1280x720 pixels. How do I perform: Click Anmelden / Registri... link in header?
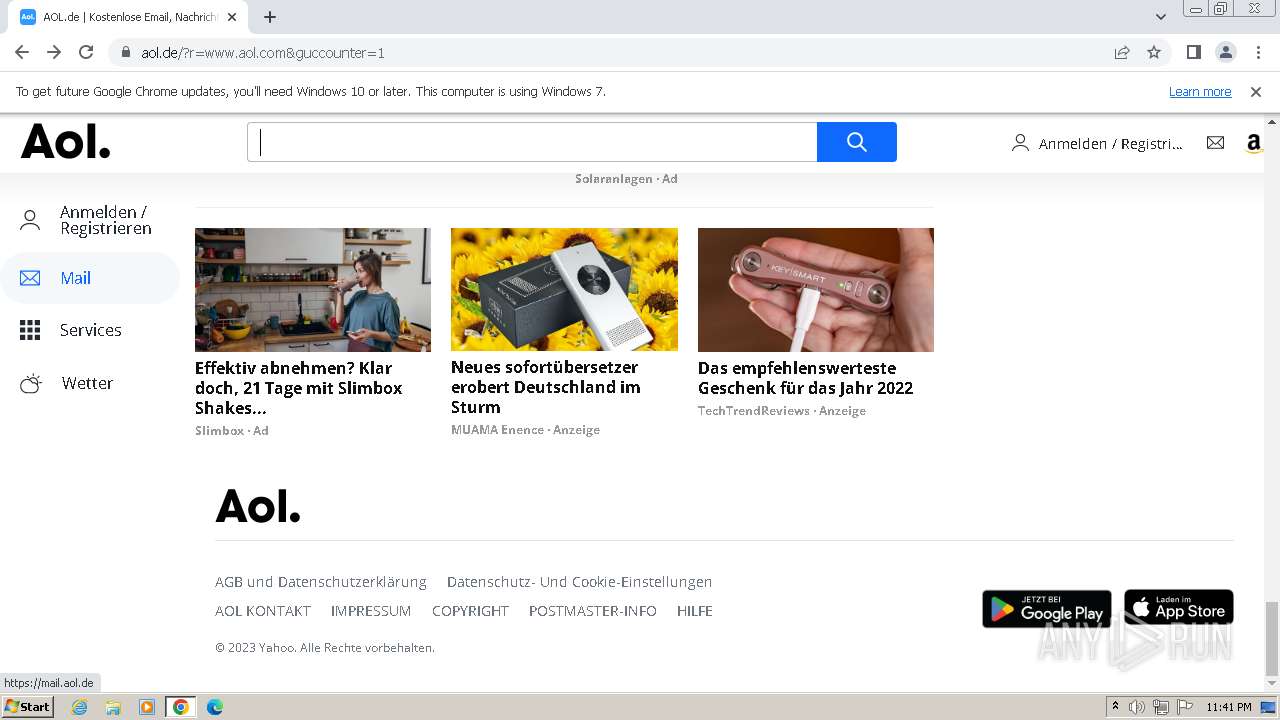click(1110, 144)
